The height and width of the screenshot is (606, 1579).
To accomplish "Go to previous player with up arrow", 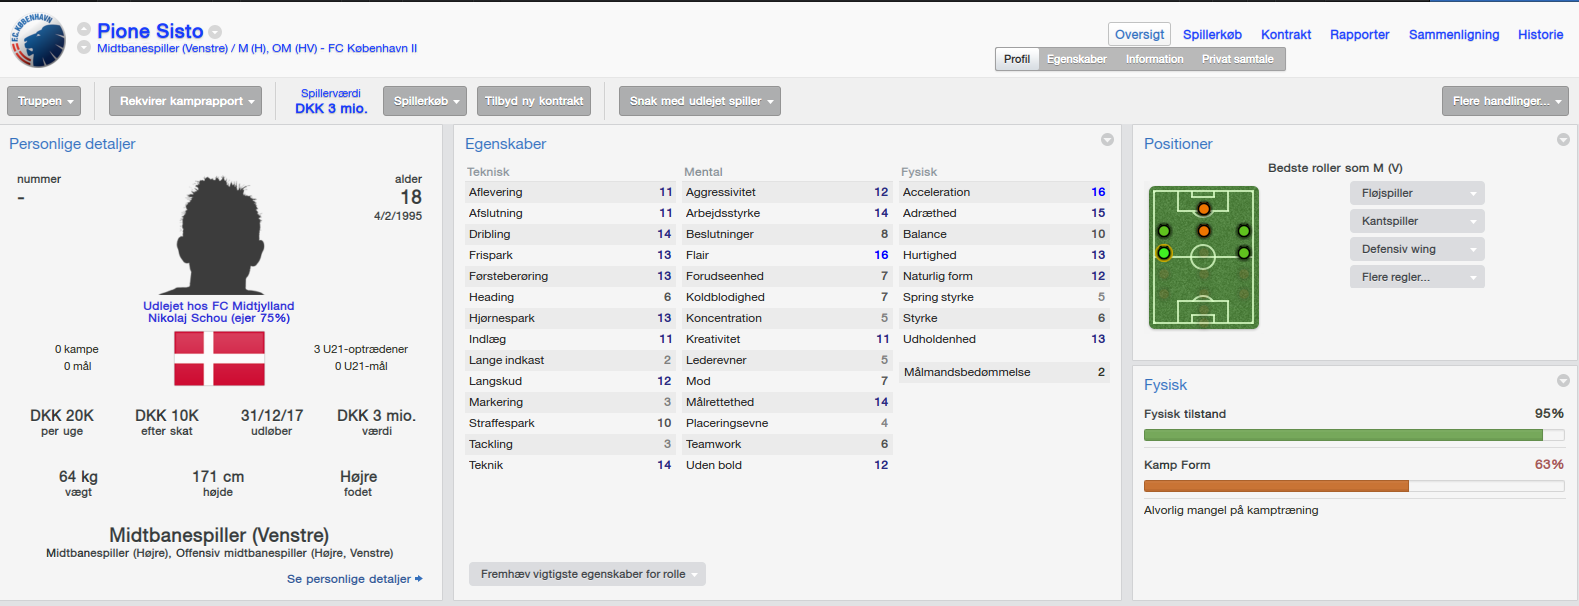I will [x=84, y=29].
